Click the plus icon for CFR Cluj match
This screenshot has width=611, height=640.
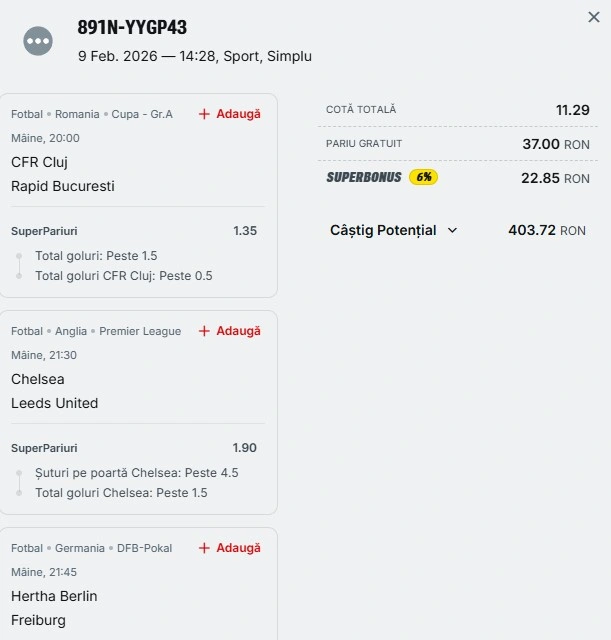pos(204,114)
